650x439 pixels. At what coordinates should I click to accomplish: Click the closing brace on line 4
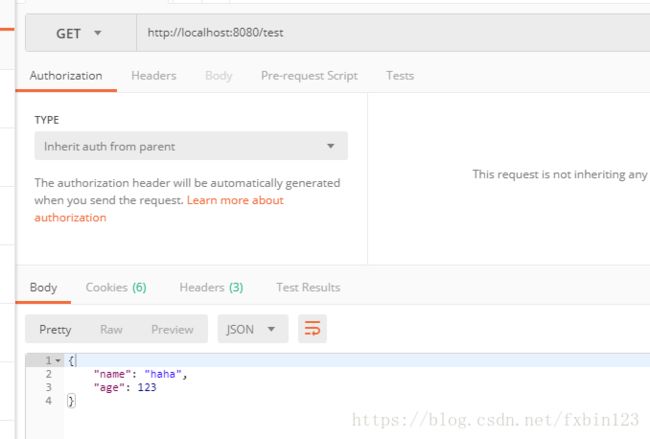71,401
